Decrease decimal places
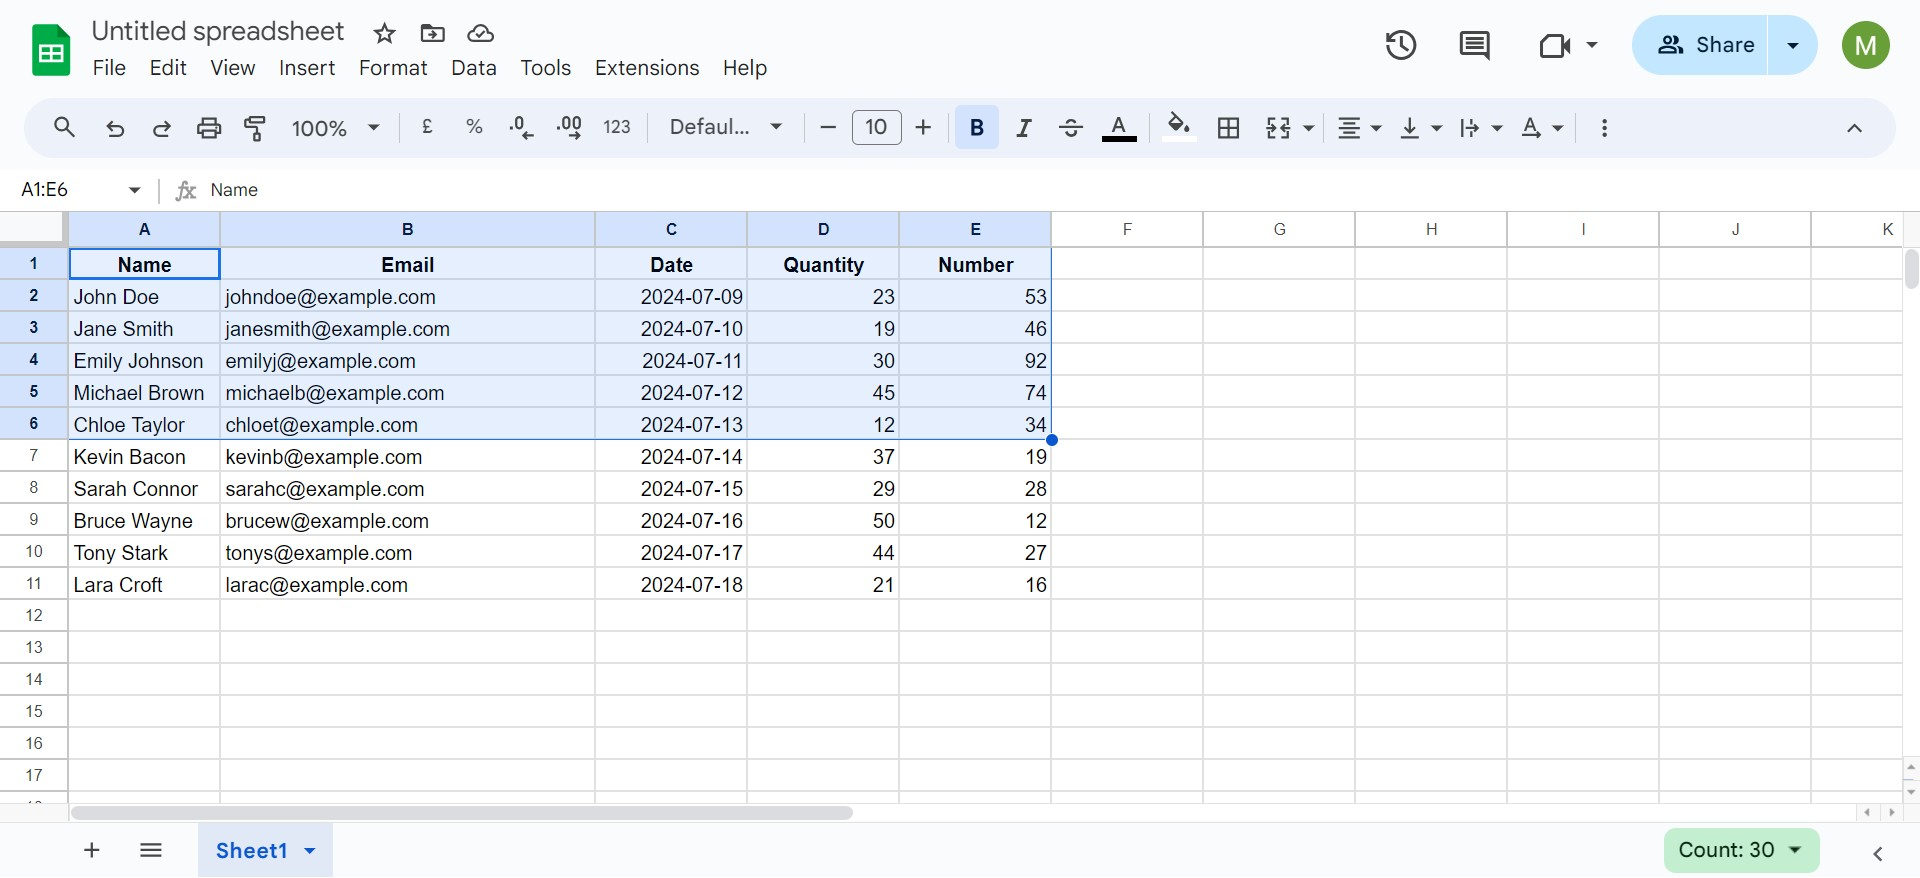 [521, 127]
